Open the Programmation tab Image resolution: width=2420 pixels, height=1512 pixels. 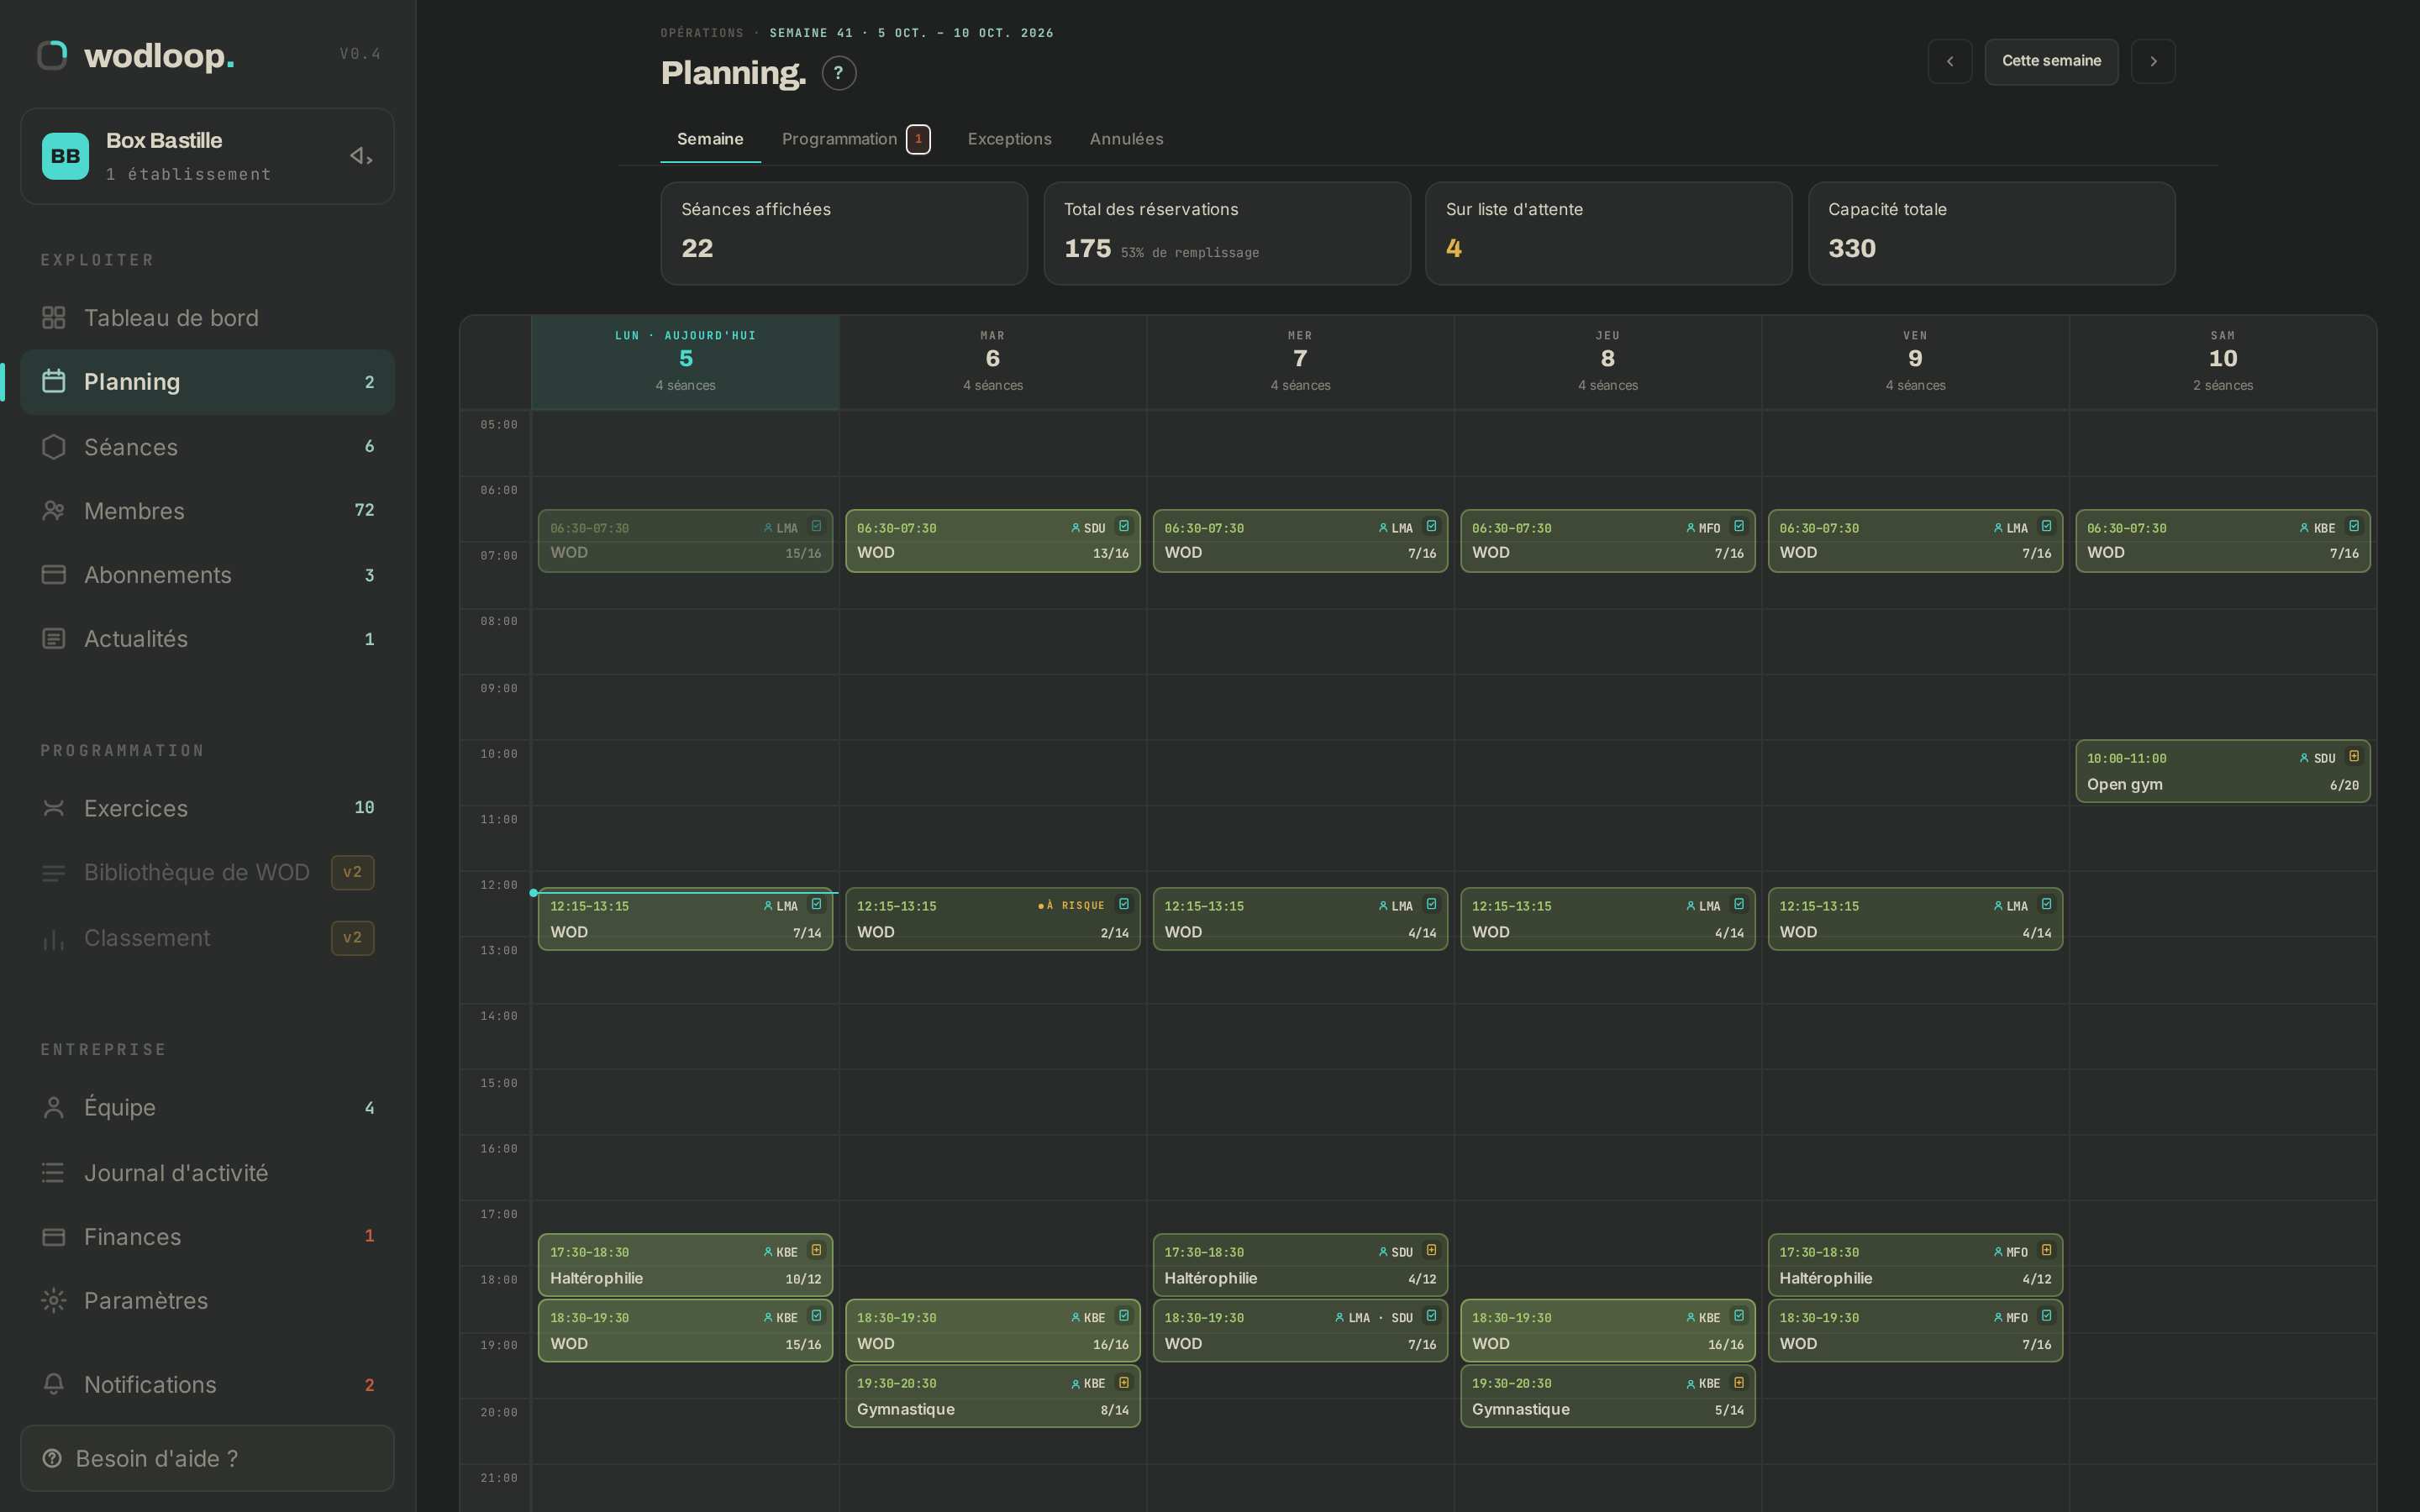856,139
